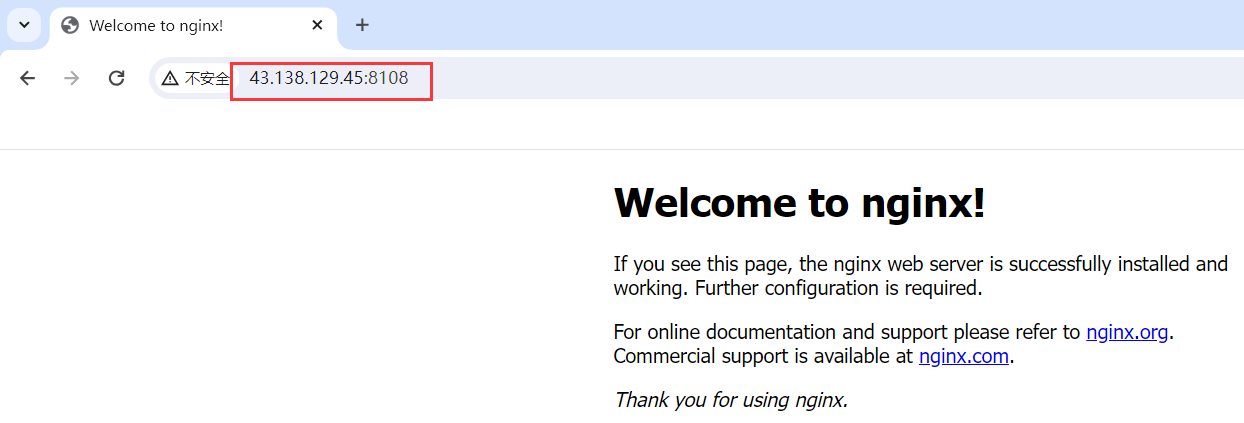Go forward to the next page
This screenshot has width=1244, height=423.
pyautogui.click(x=71, y=78)
